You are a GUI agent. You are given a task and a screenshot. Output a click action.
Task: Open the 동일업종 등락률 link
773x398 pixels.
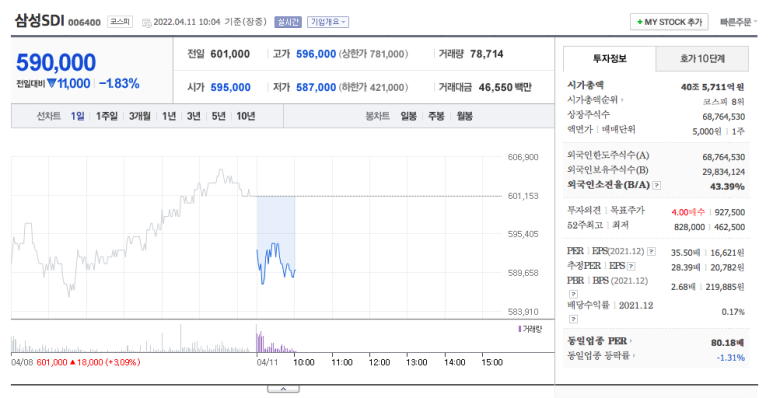pyautogui.click(x=601, y=356)
